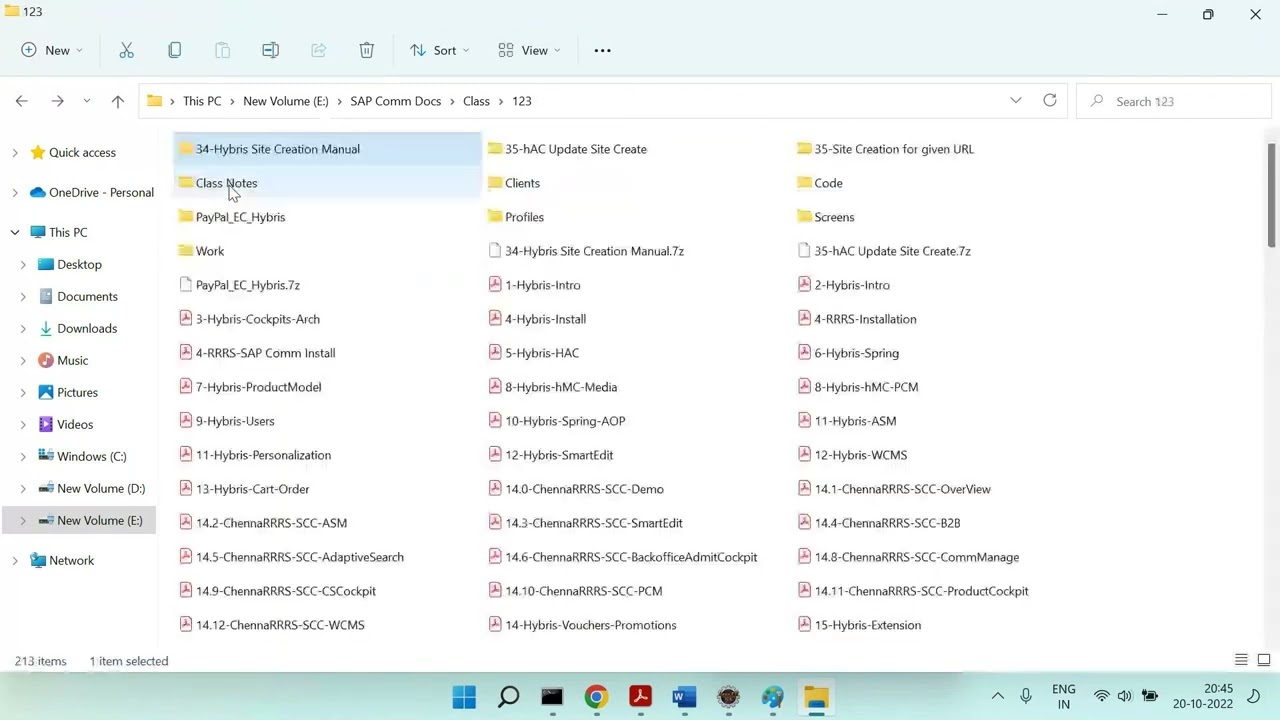Viewport: 1280px width, 720px height.
Task: Expand OneDrive - Personal node
Action: (x=15, y=193)
